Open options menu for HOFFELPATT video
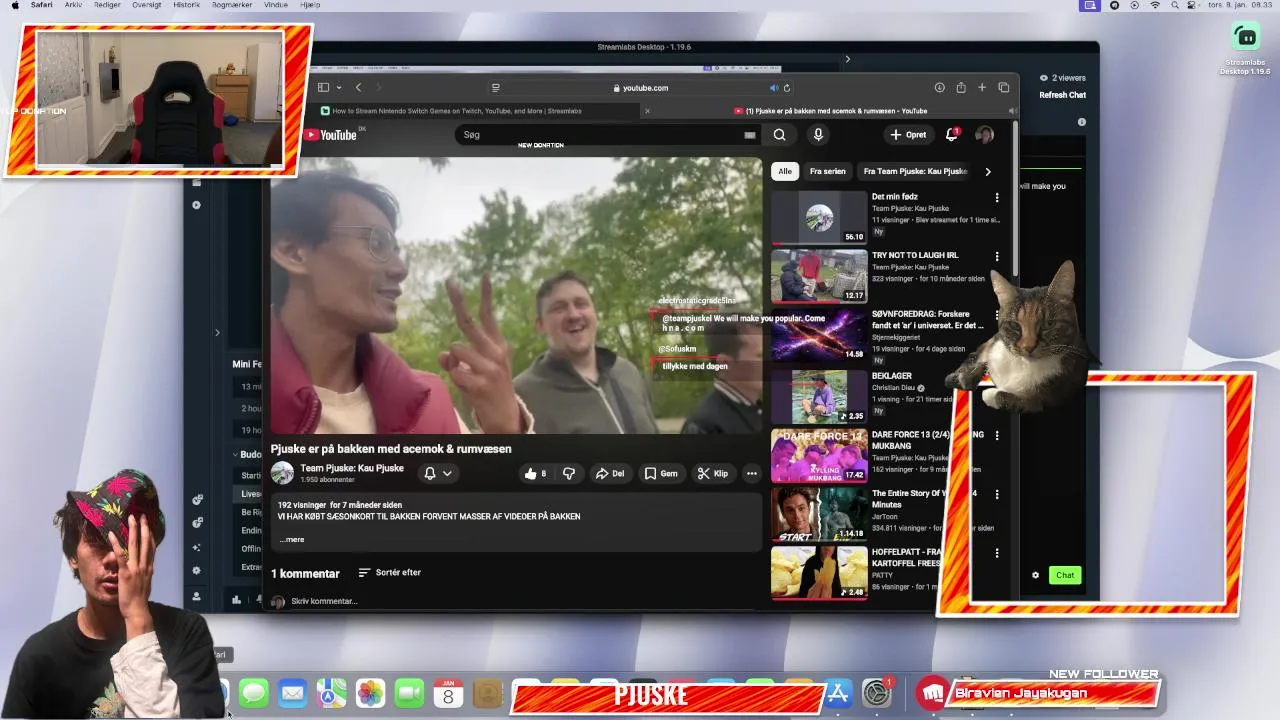The image size is (1280, 720). (997, 553)
